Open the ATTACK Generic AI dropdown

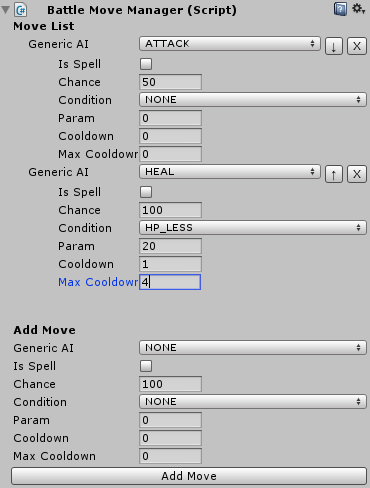(x=230, y=44)
